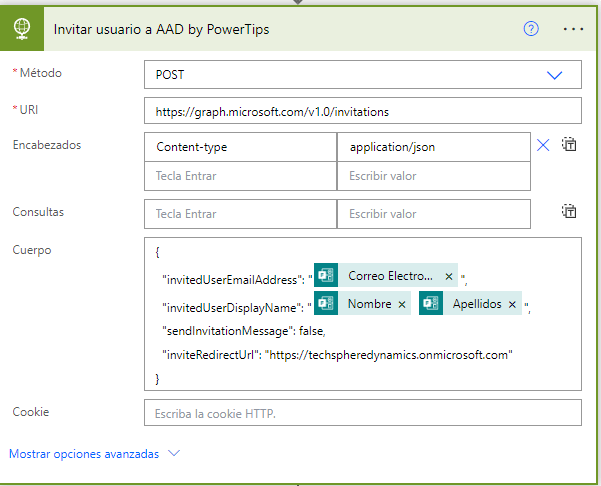Open the three-dots action menu
The image size is (601, 486).
tap(572, 28)
